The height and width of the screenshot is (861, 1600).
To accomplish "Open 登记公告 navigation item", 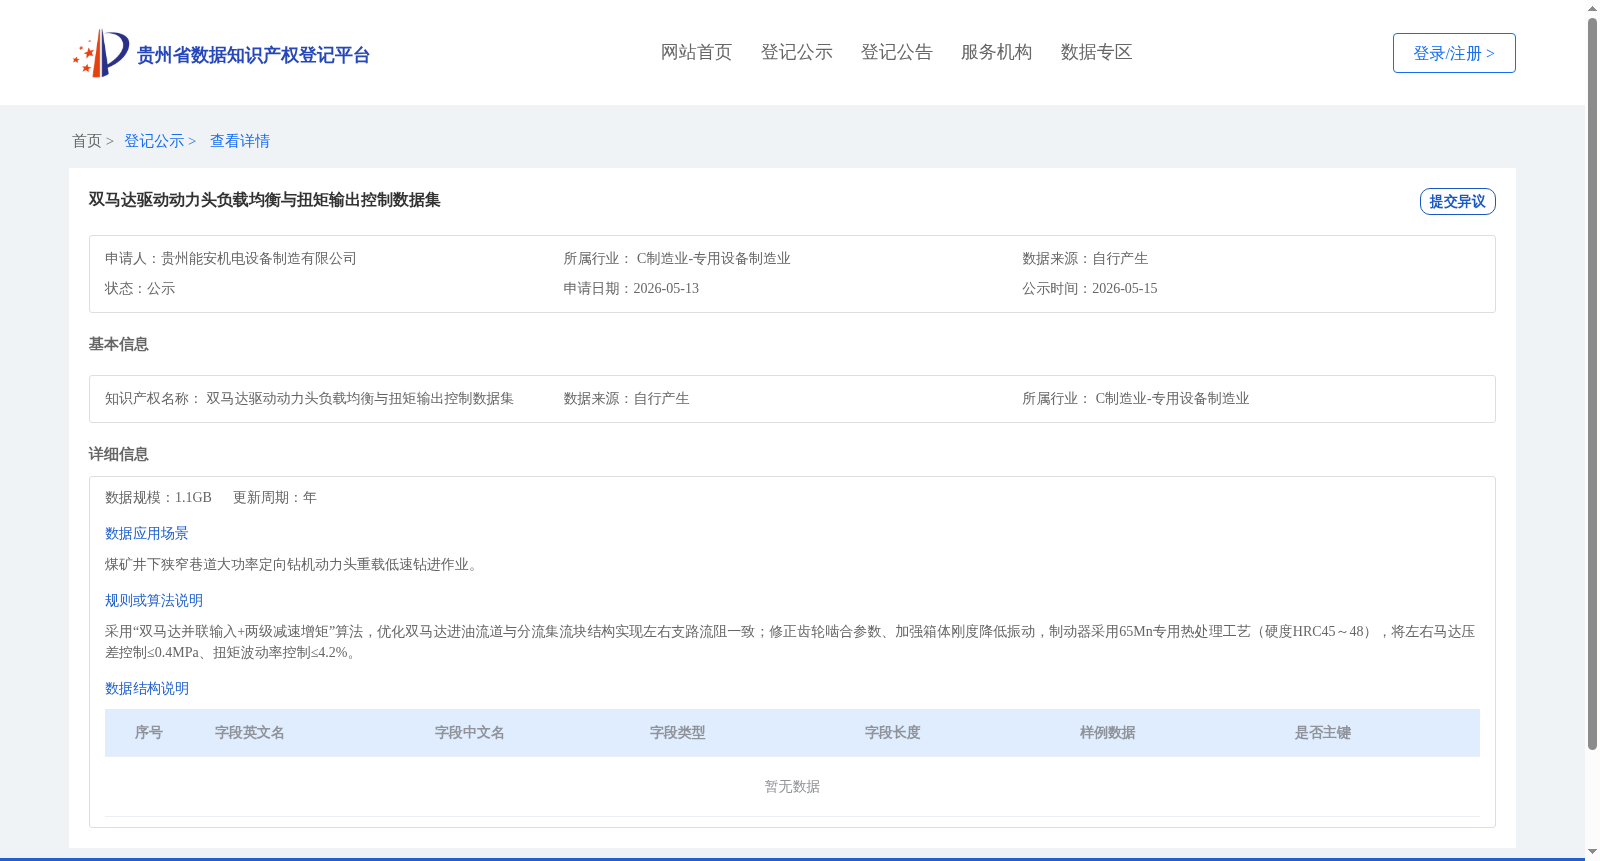I will (x=896, y=52).
